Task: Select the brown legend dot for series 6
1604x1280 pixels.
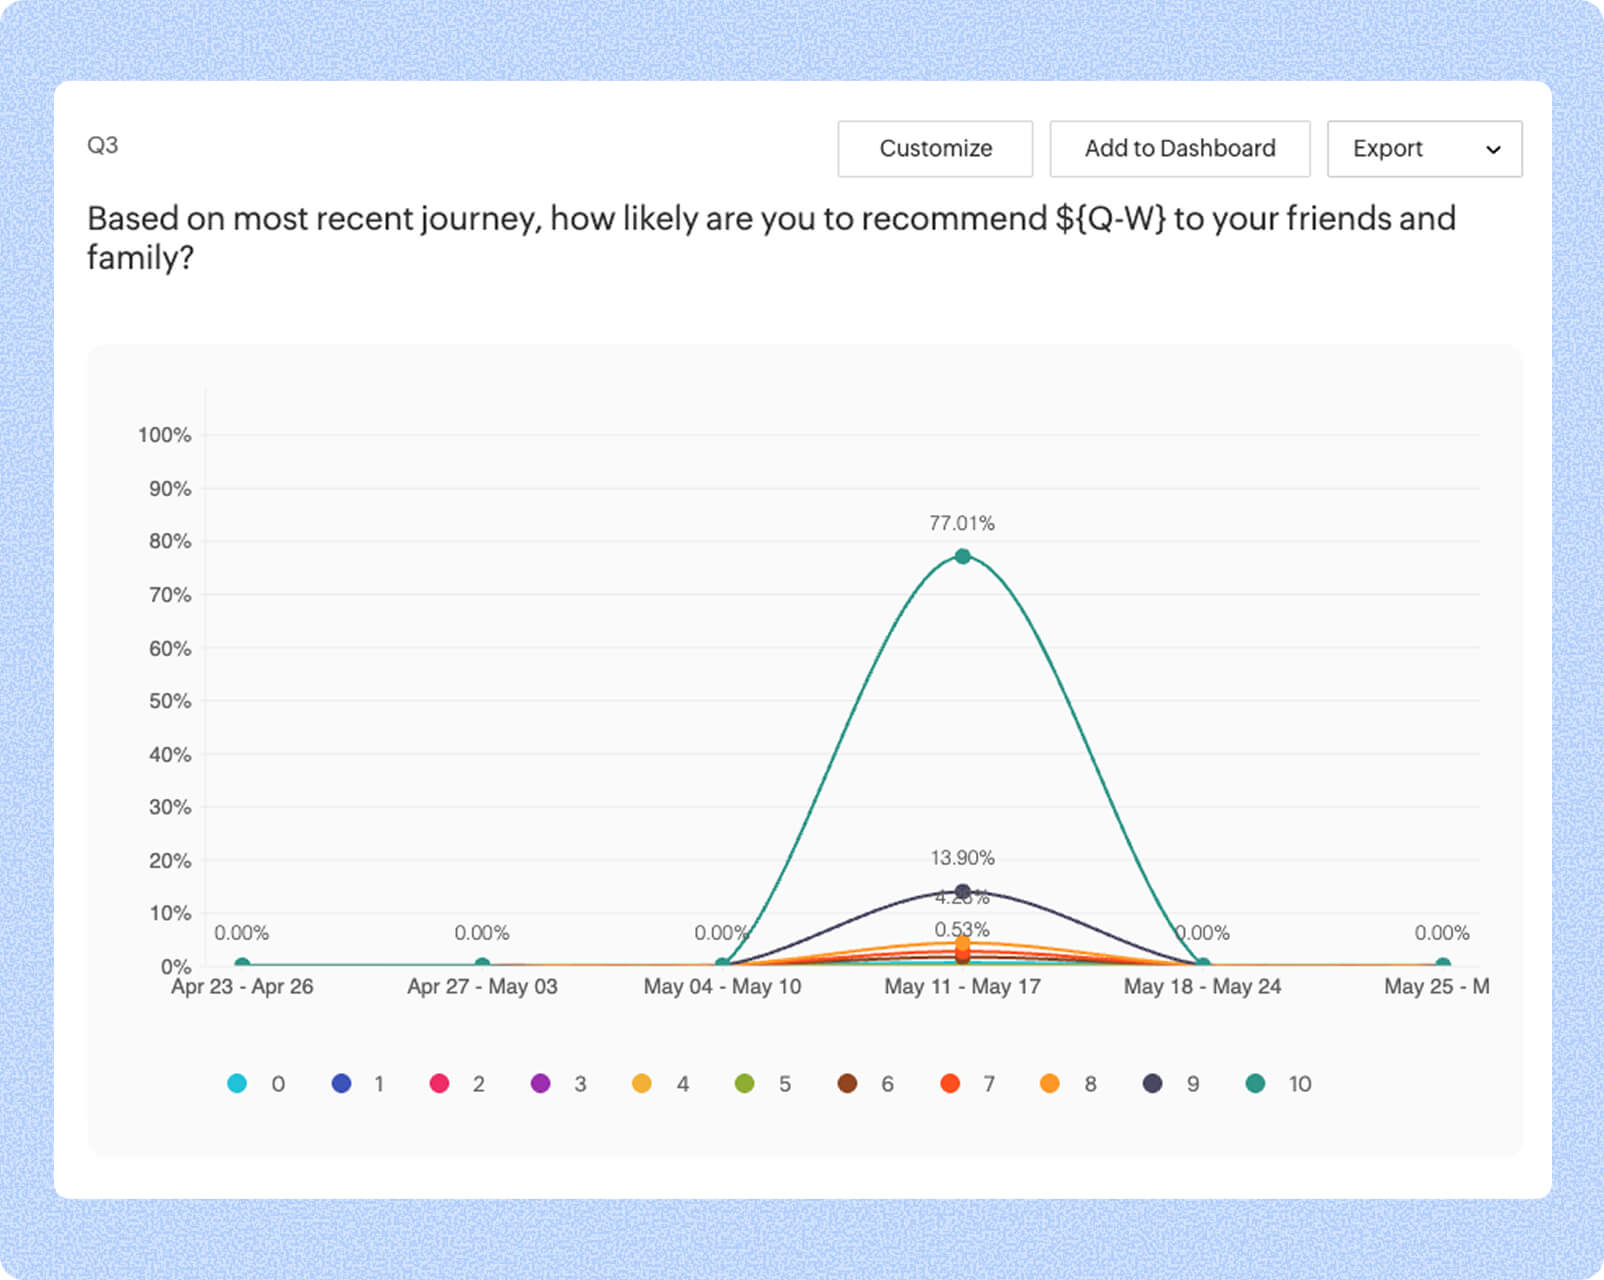Action: 846,1083
